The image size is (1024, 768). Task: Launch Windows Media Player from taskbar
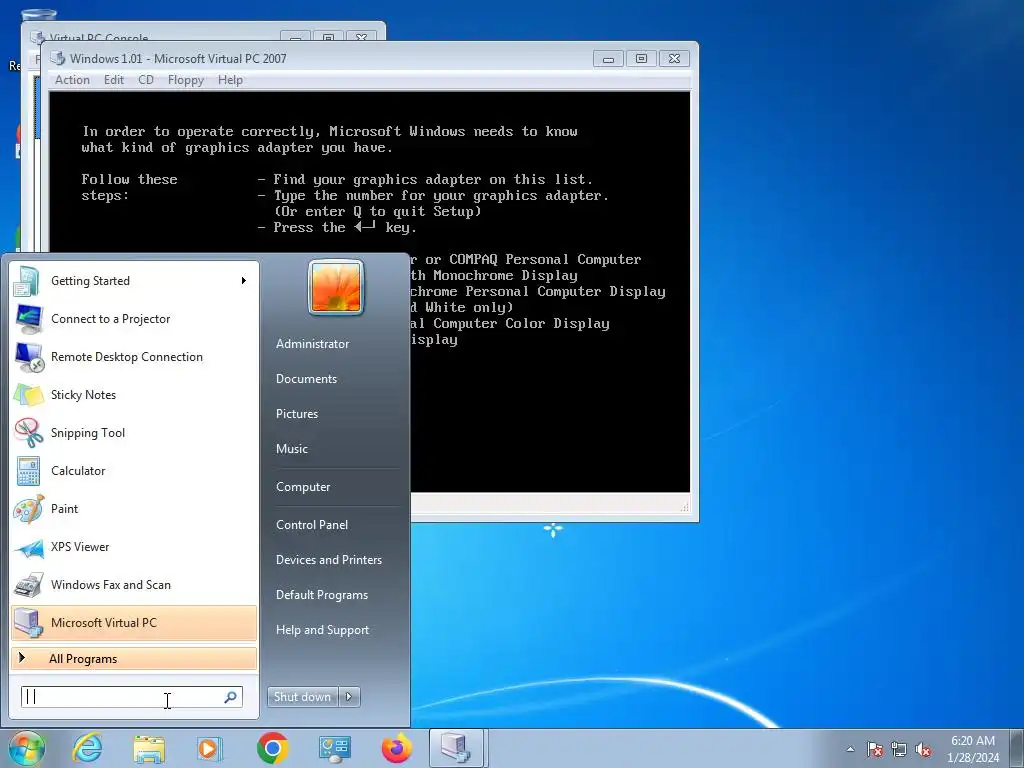(x=210, y=748)
